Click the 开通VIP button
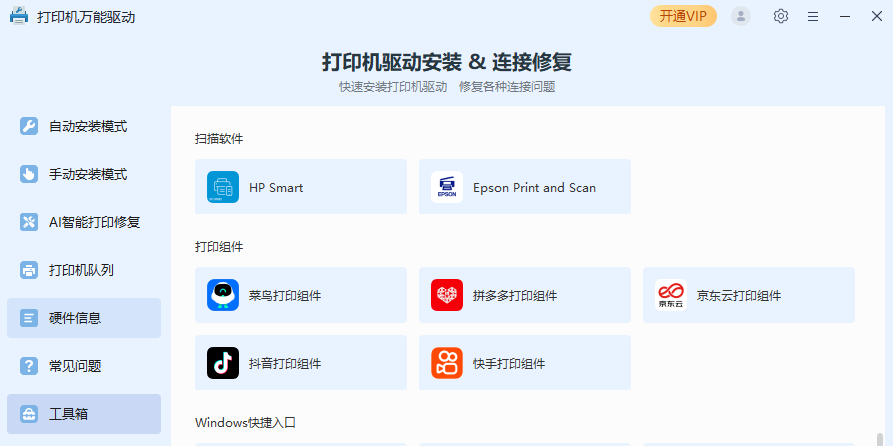The width and height of the screenshot is (893, 446). pos(683,16)
